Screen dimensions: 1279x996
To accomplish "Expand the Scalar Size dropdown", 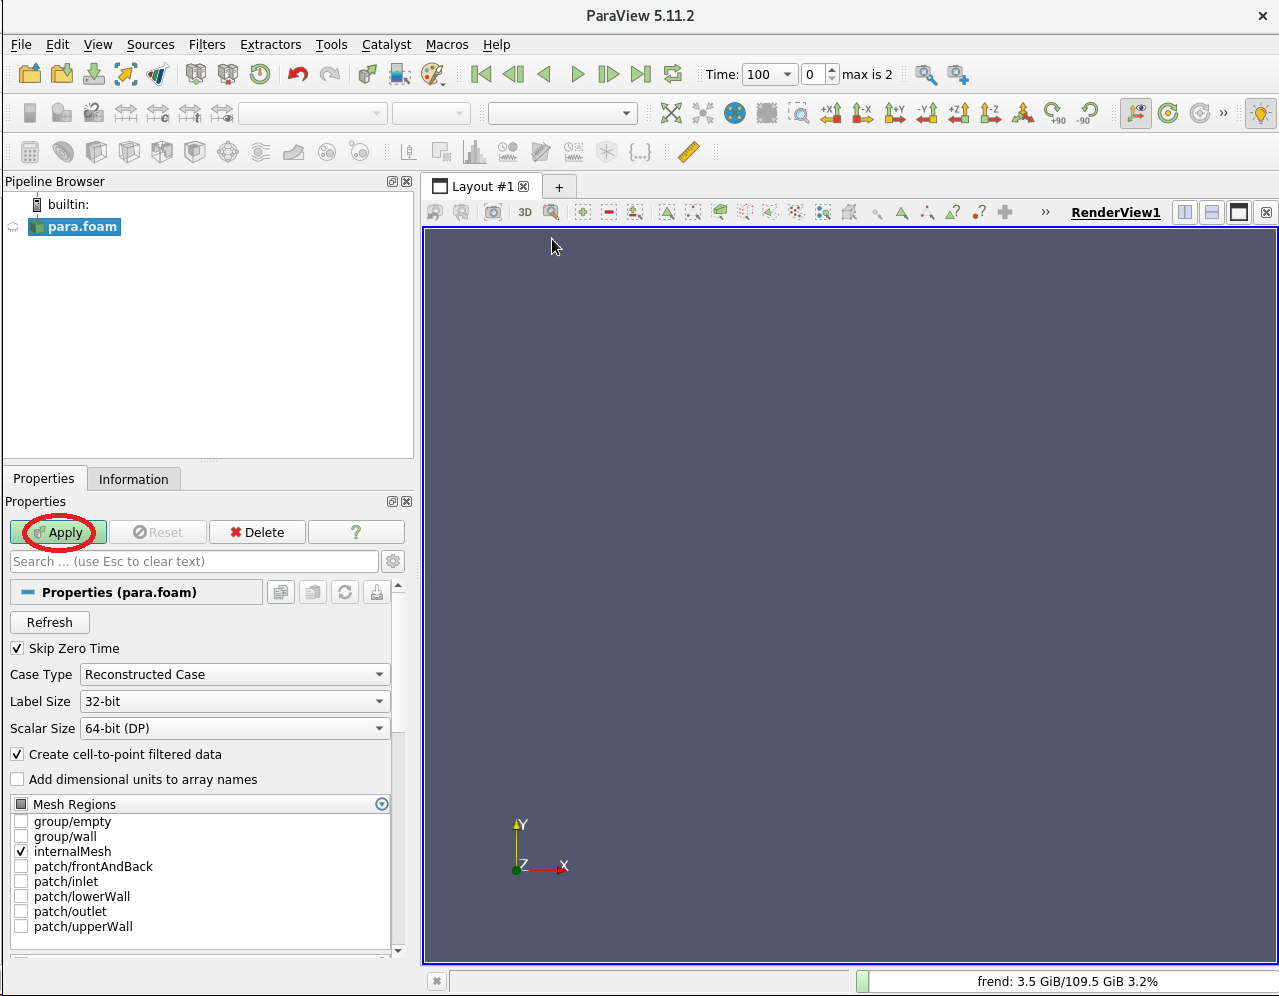I will pos(234,728).
